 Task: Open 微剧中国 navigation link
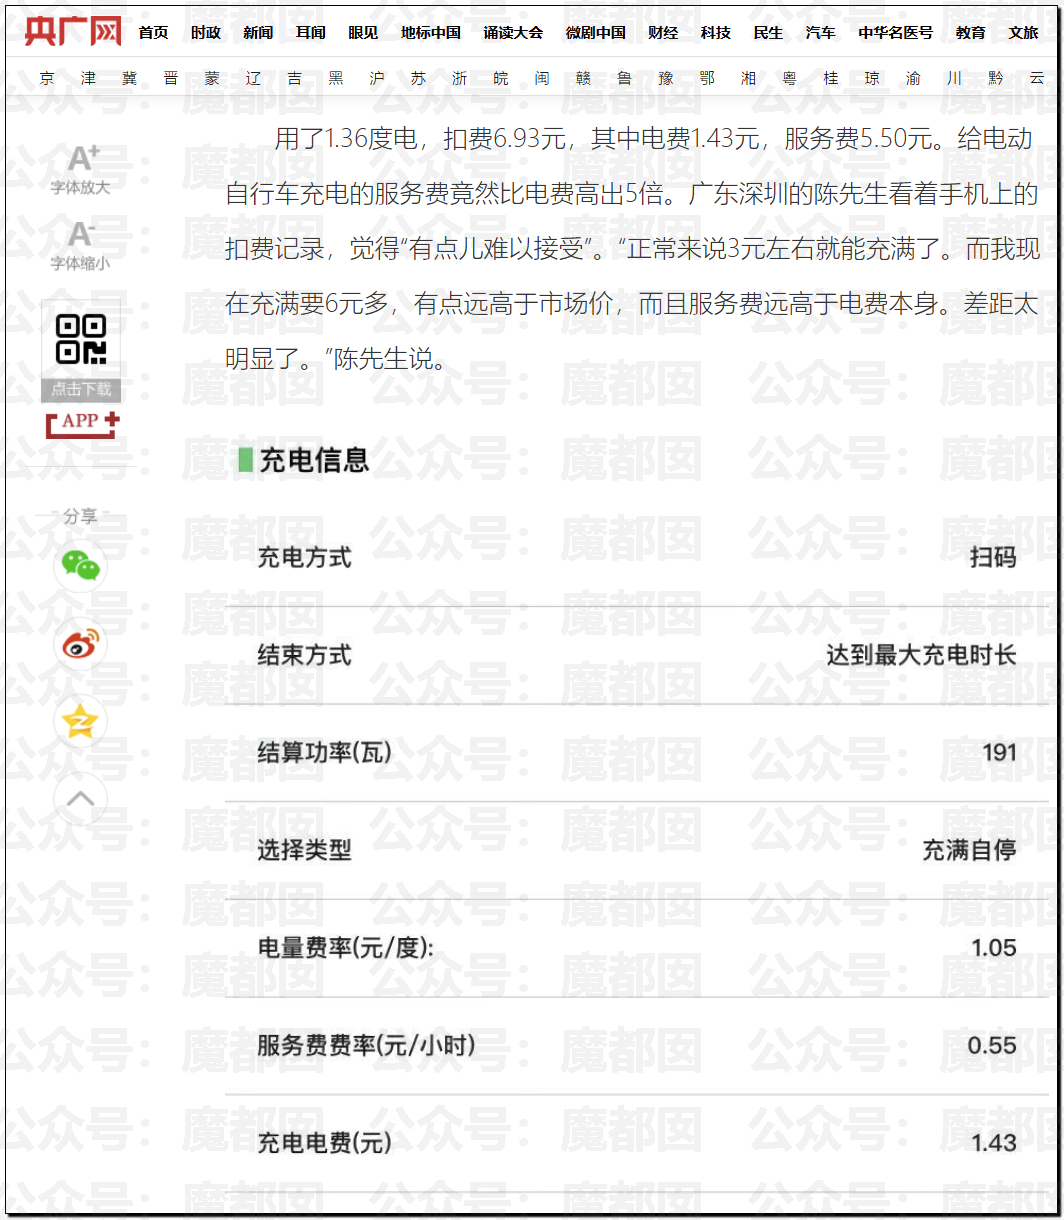[595, 33]
